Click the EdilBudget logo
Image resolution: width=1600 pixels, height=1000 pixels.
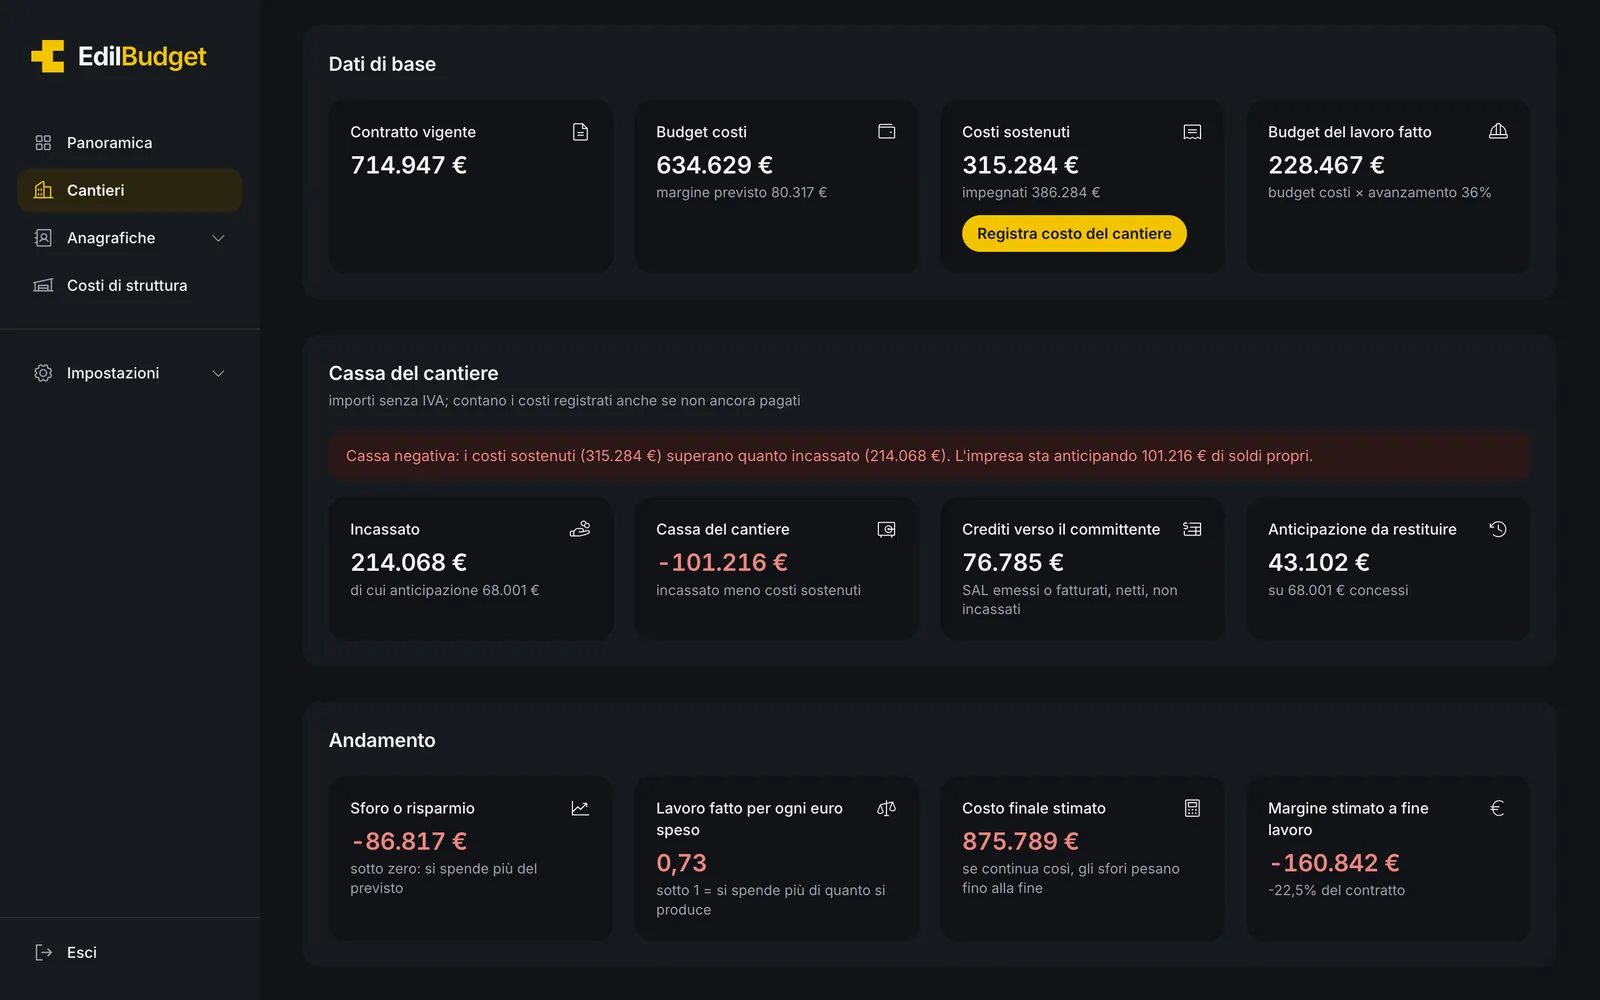point(118,57)
